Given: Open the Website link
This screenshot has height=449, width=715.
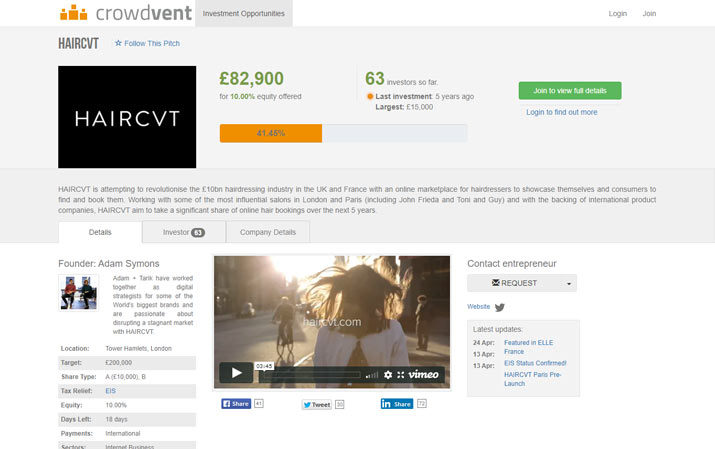Looking at the screenshot, I should tap(478, 306).
